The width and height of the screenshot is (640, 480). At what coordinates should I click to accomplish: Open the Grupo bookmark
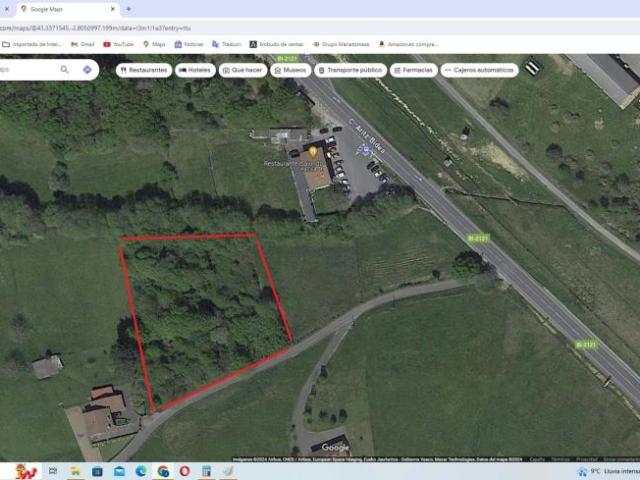(x=341, y=44)
